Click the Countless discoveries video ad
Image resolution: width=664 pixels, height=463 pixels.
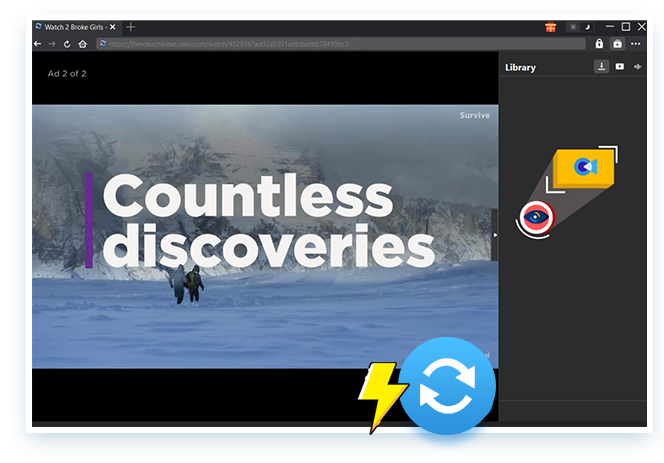click(x=265, y=236)
